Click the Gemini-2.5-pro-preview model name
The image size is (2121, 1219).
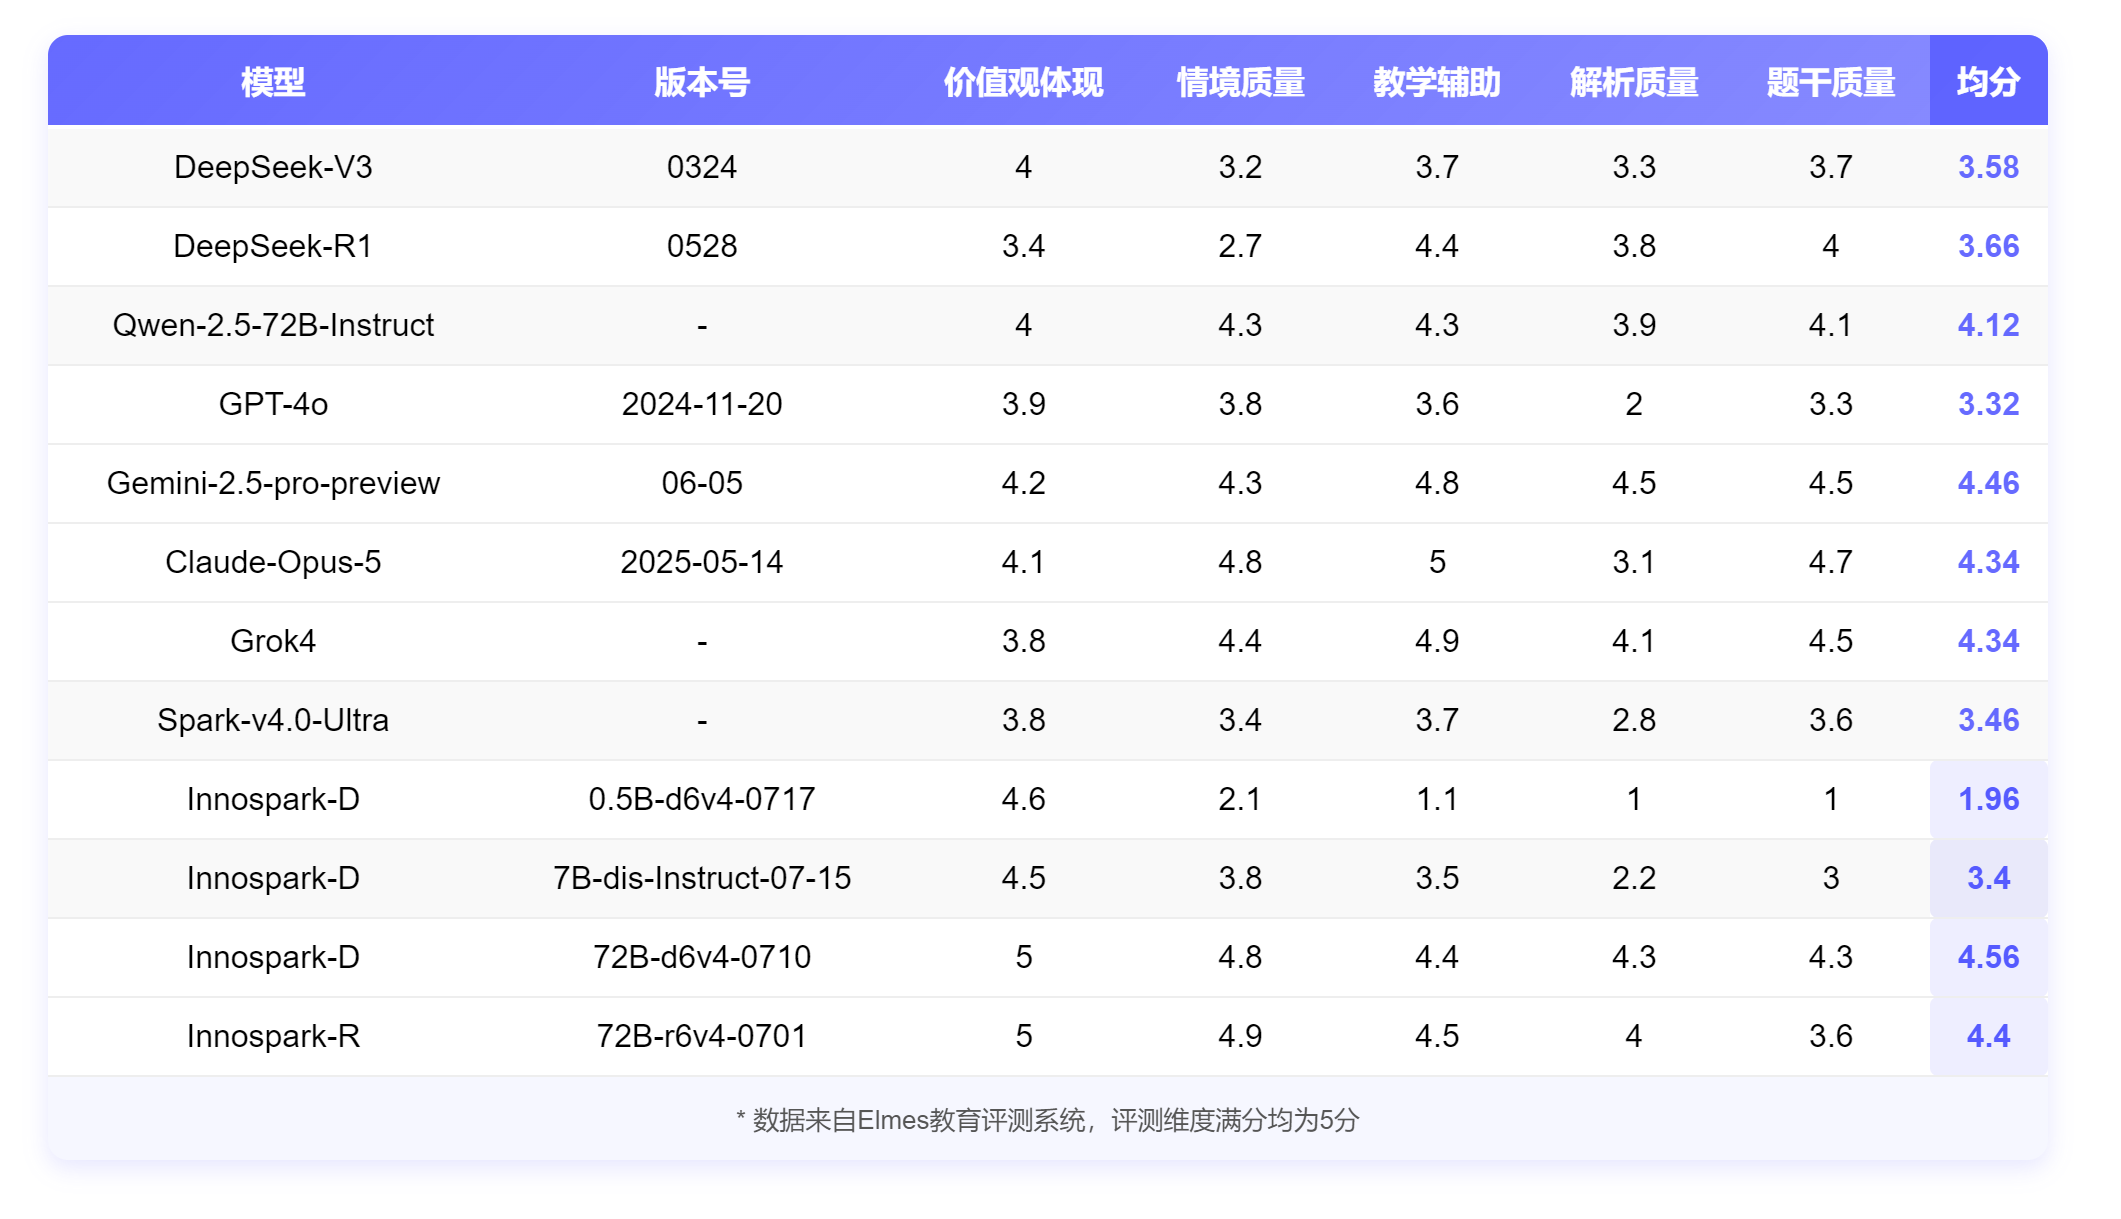coord(272,483)
